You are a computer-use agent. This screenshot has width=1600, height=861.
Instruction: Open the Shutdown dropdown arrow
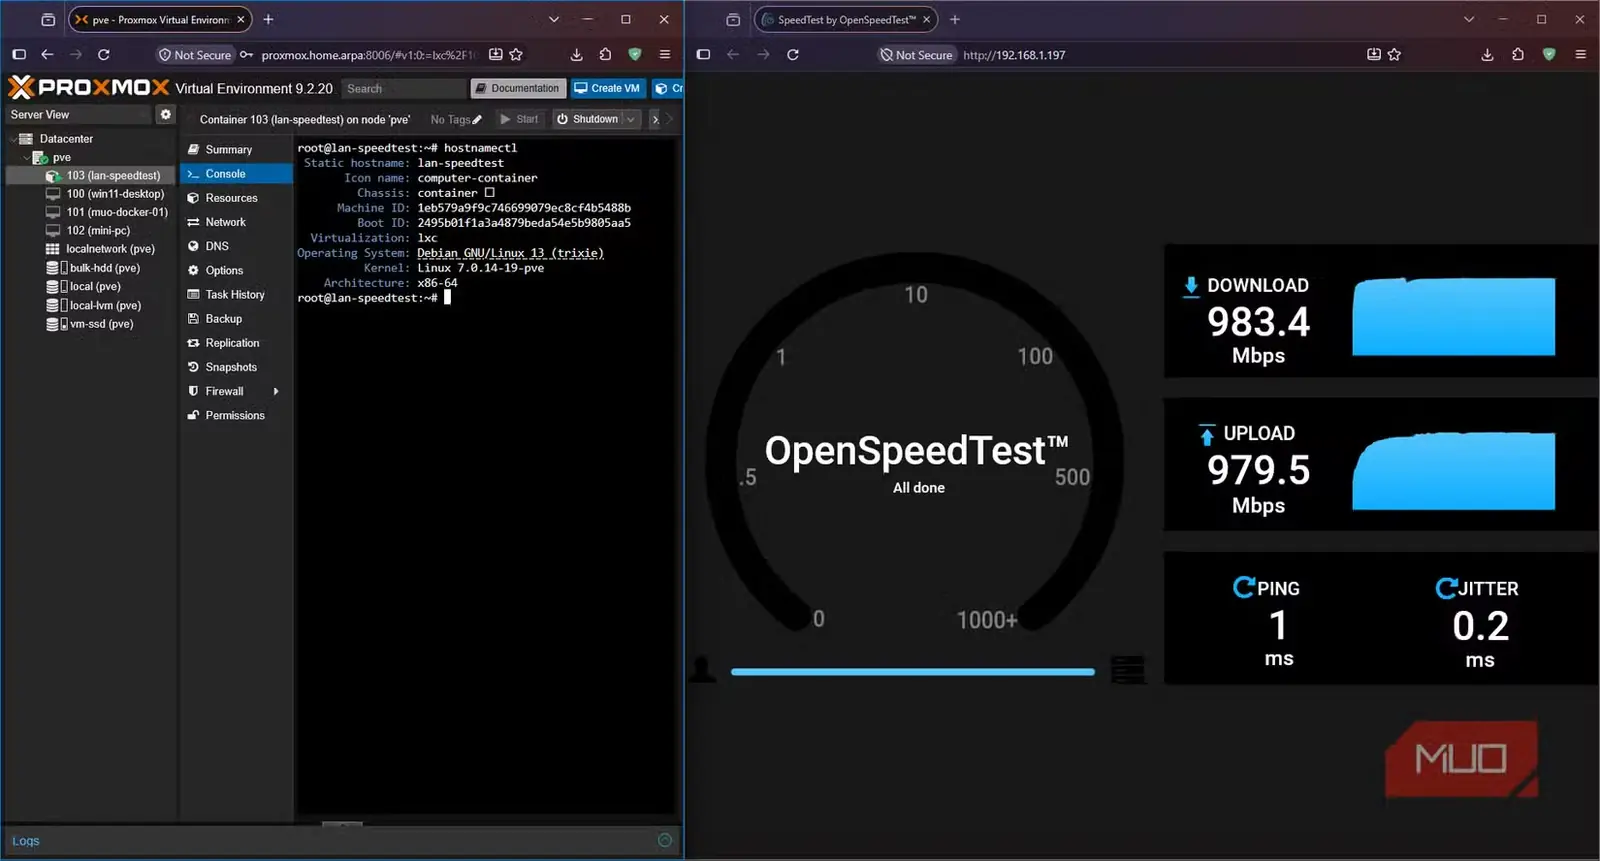[x=631, y=119]
